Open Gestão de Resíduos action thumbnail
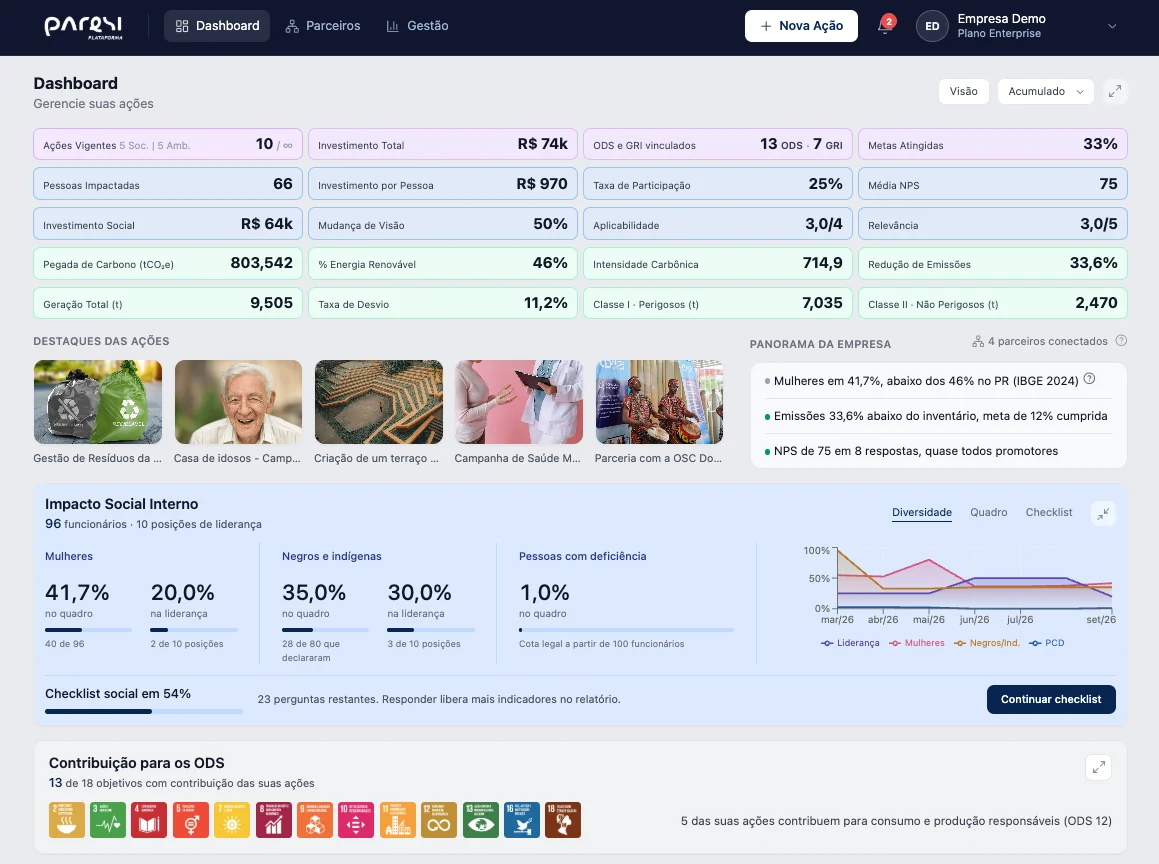The height and width of the screenshot is (864, 1159). pyautogui.click(x=98, y=402)
